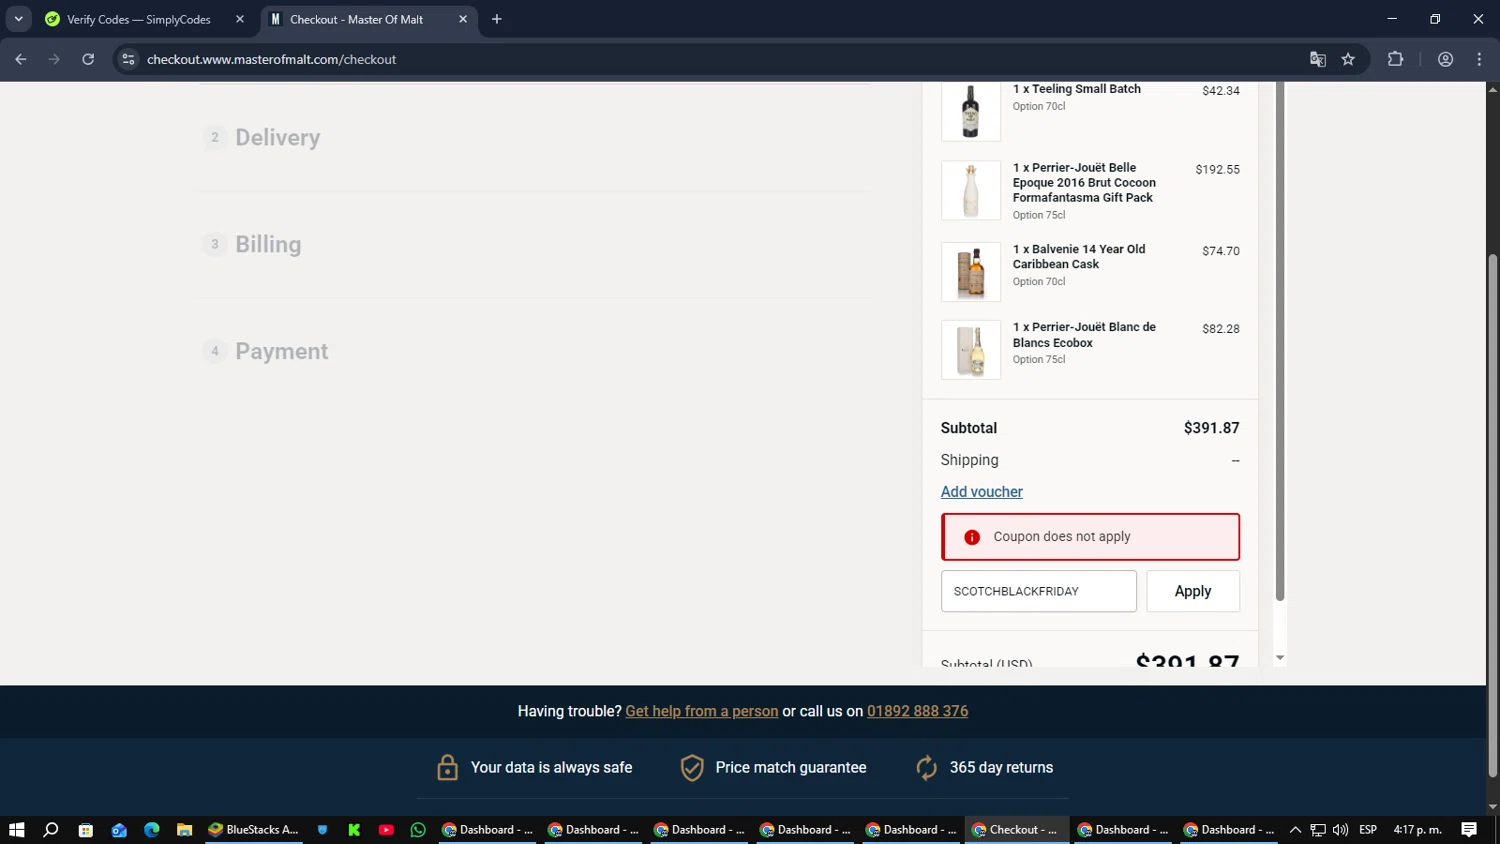1500x844 pixels.
Task: Click the shield price match icon
Action: pyautogui.click(x=691, y=767)
